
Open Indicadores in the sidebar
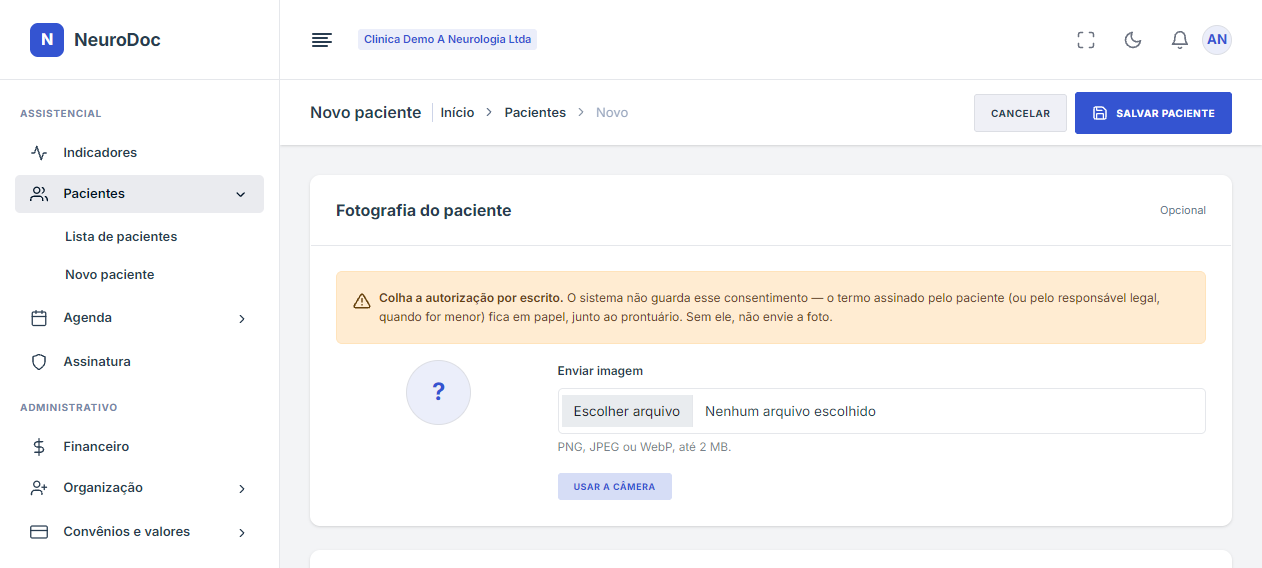point(139,153)
